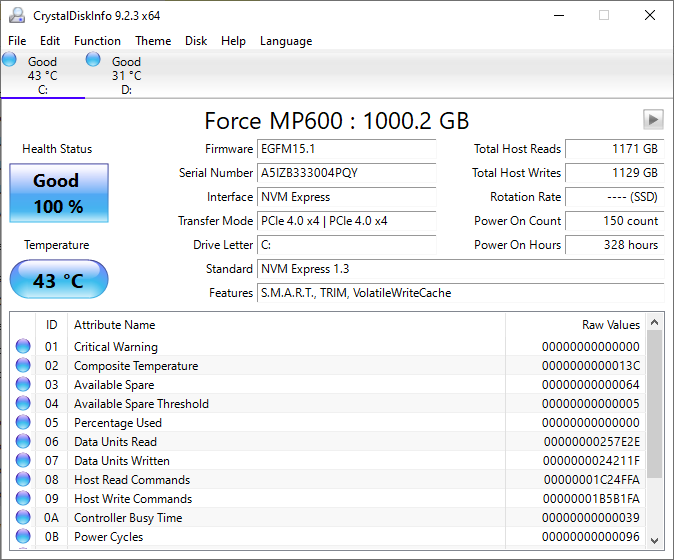Click the Standard field NVM Express 1.3

pyautogui.click(x=461, y=269)
